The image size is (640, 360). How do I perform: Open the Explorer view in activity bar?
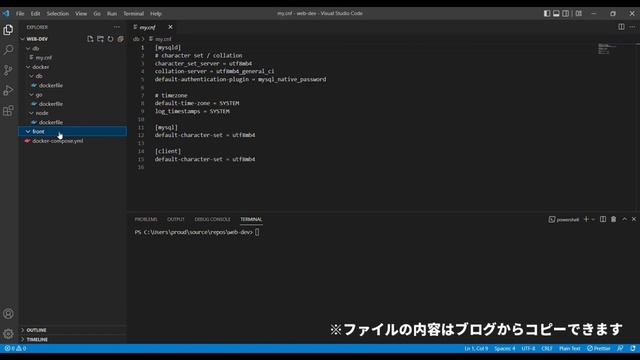point(8,30)
